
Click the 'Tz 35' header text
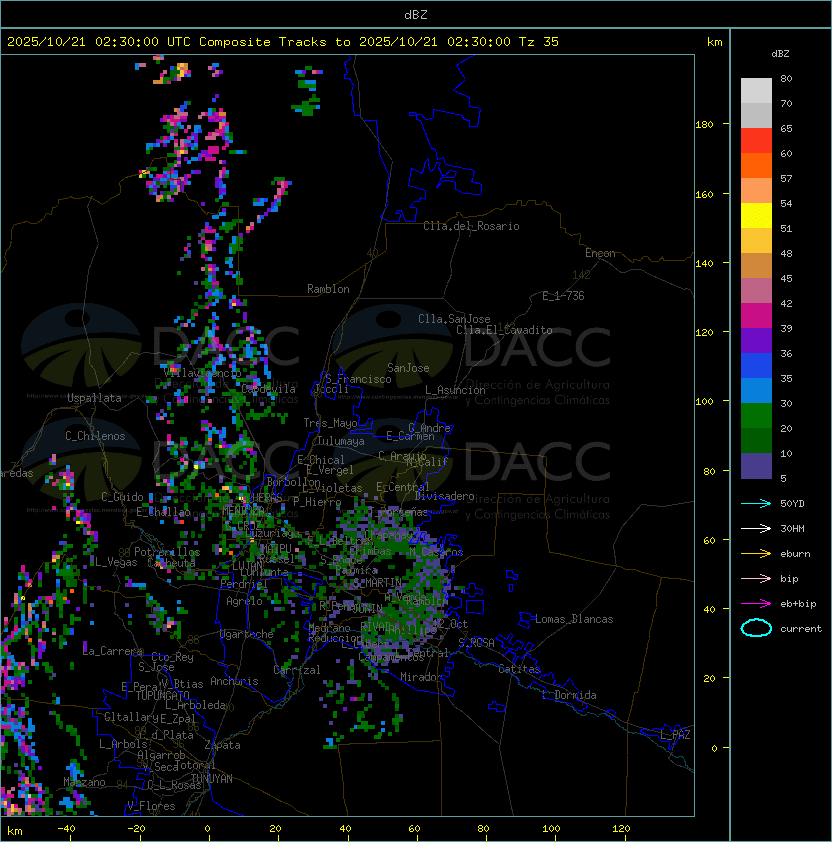[539, 42]
